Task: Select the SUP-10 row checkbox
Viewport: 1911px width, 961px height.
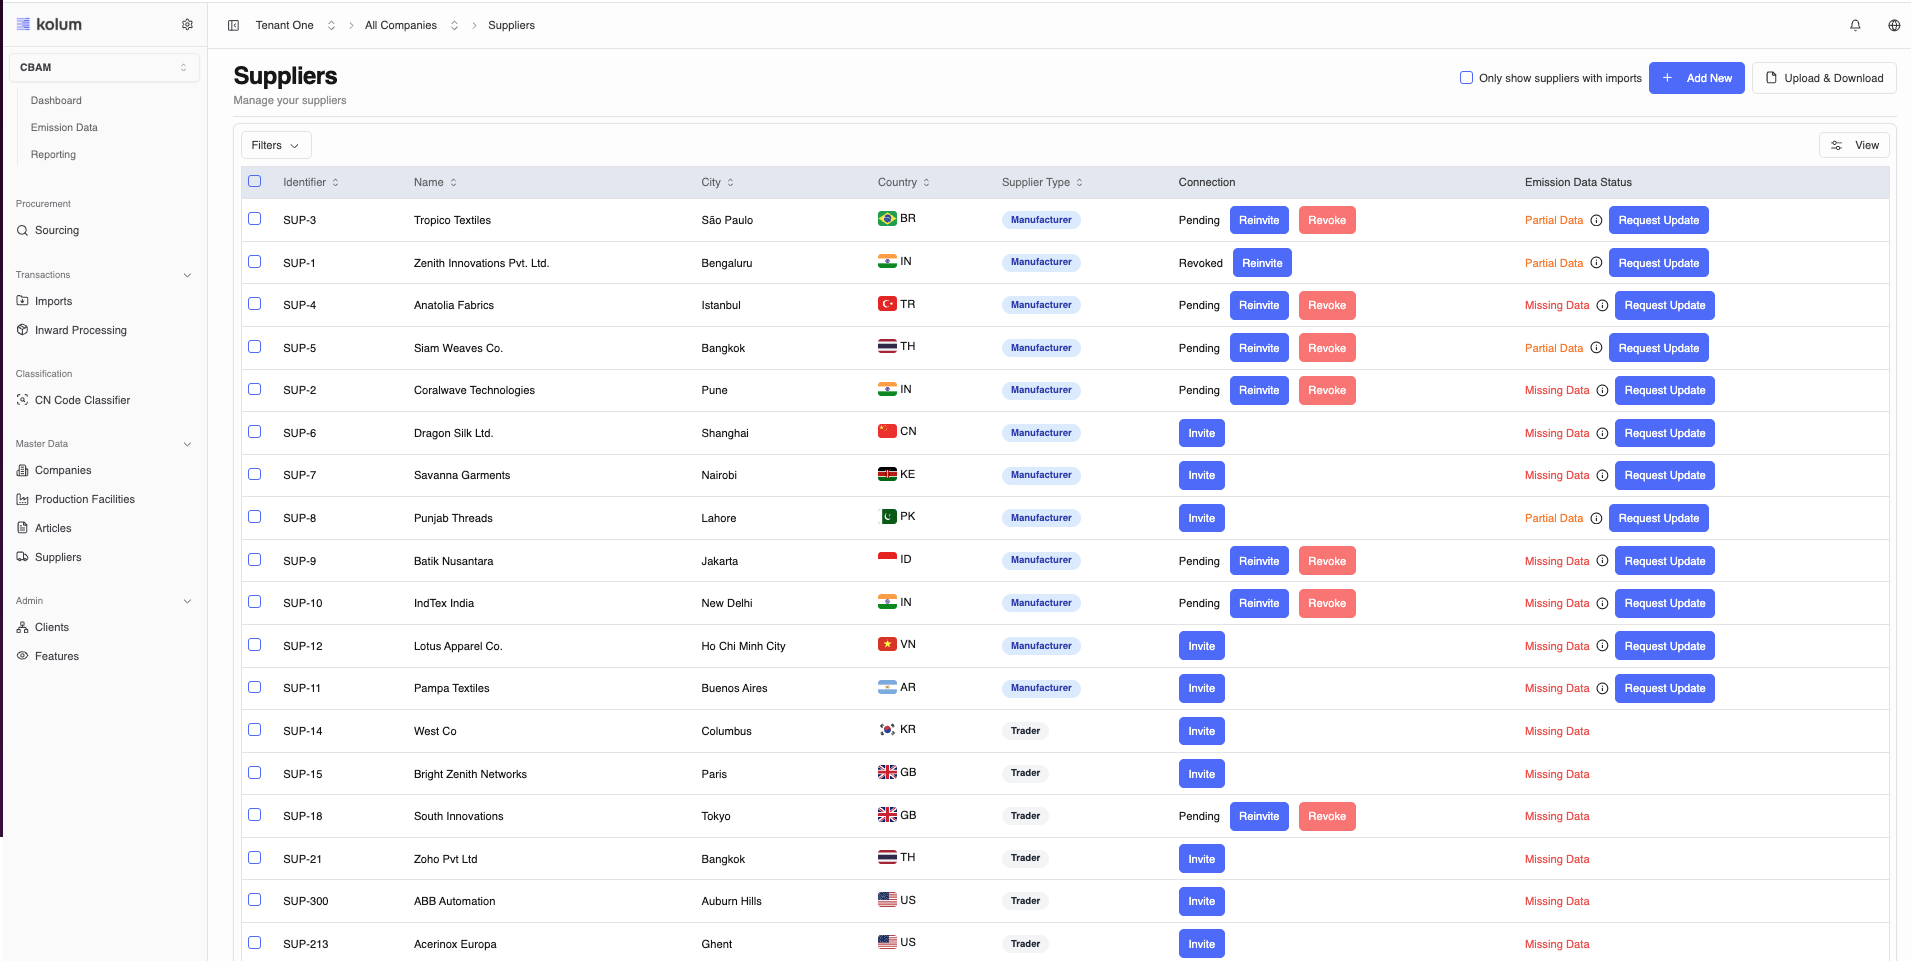Action: pos(255,602)
